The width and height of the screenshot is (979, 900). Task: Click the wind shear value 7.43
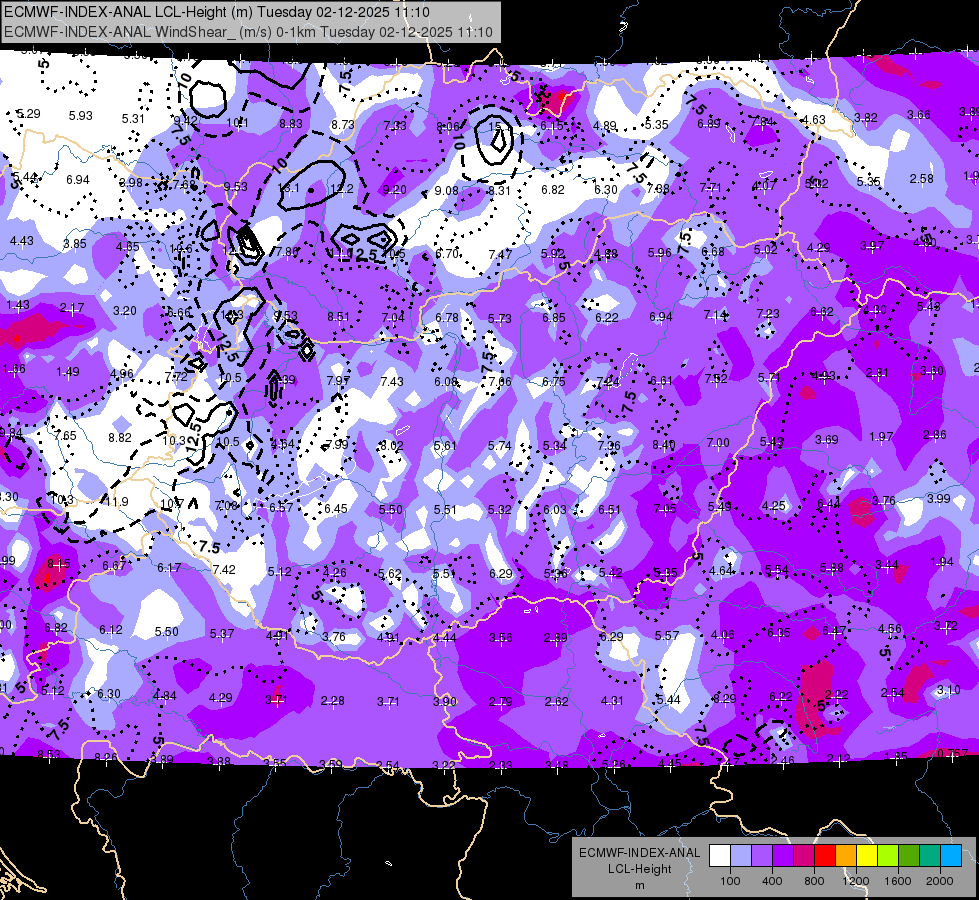pos(392,381)
